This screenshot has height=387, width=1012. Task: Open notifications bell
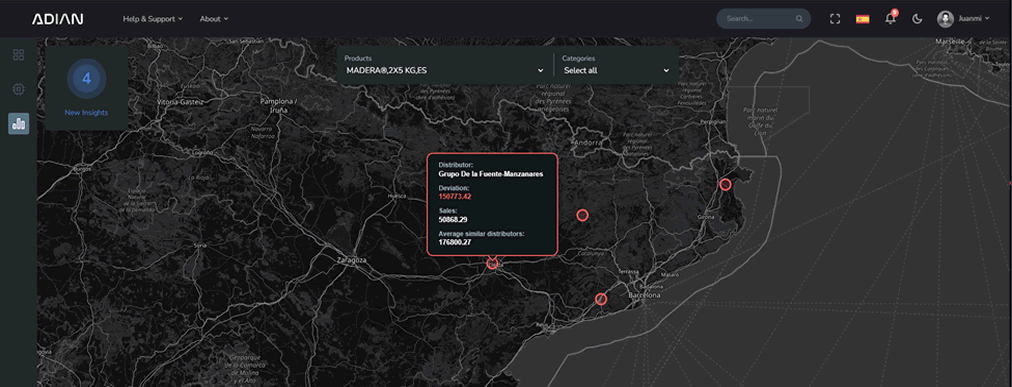890,19
